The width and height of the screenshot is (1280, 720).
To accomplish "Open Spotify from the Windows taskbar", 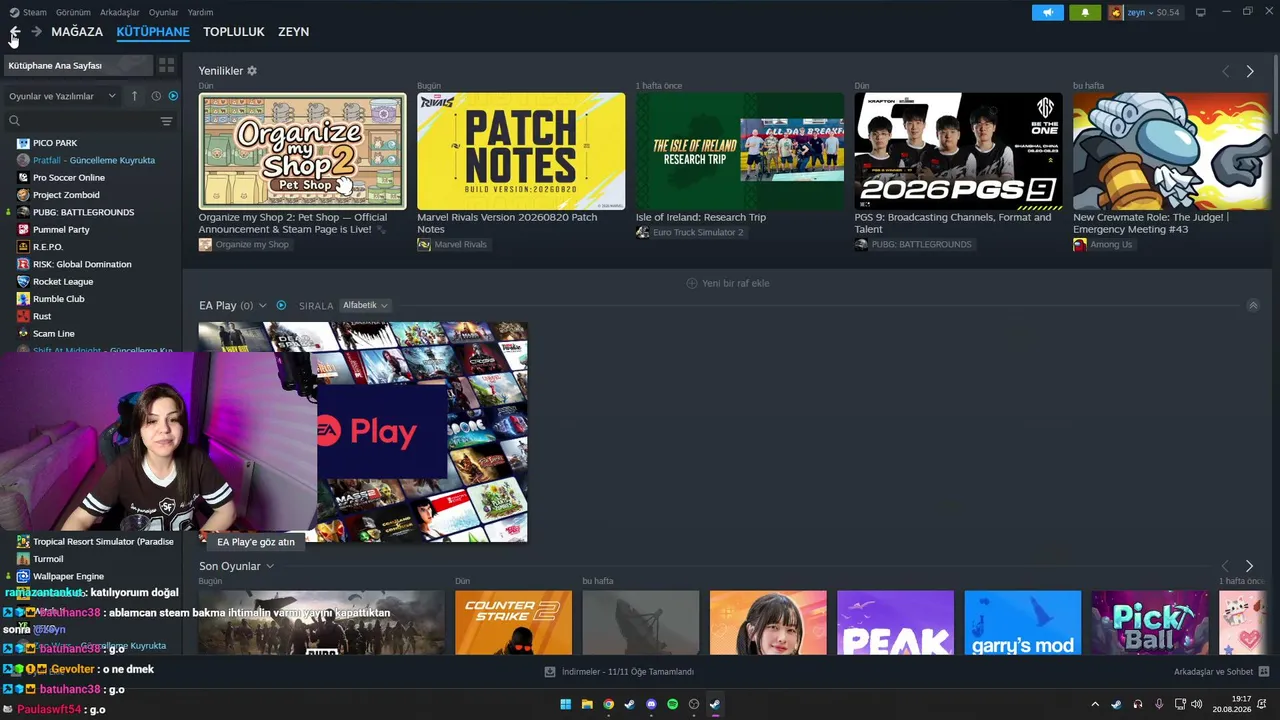I will click(x=672, y=704).
